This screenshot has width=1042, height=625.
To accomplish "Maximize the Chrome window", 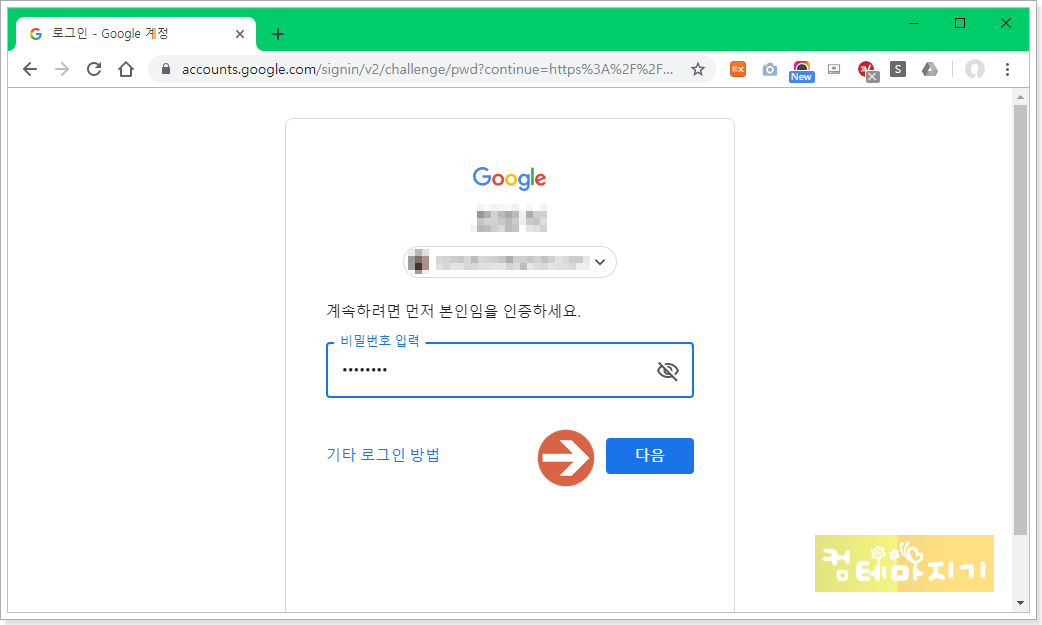I will [x=960, y=23].
